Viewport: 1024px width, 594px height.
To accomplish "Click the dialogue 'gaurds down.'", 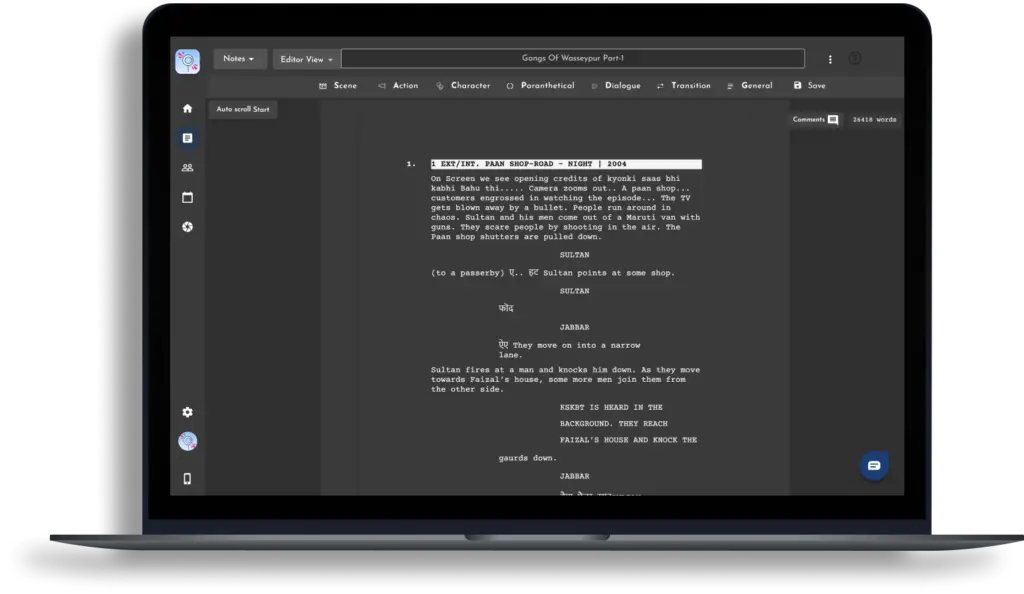I will 528,458.
